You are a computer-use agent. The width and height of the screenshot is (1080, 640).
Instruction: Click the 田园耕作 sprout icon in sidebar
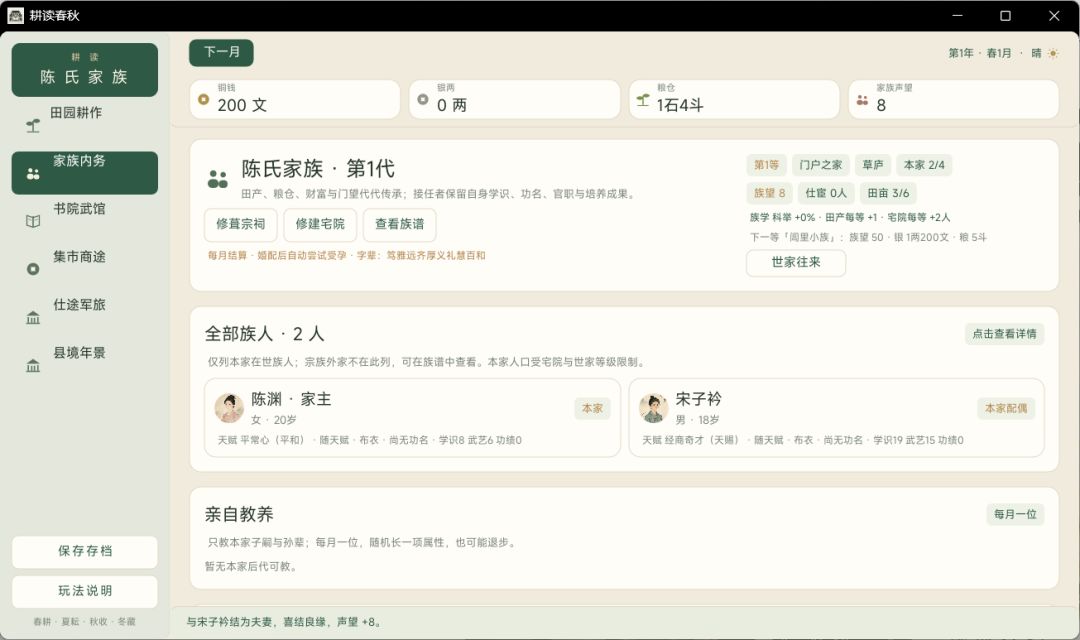[x=33, y=125]
